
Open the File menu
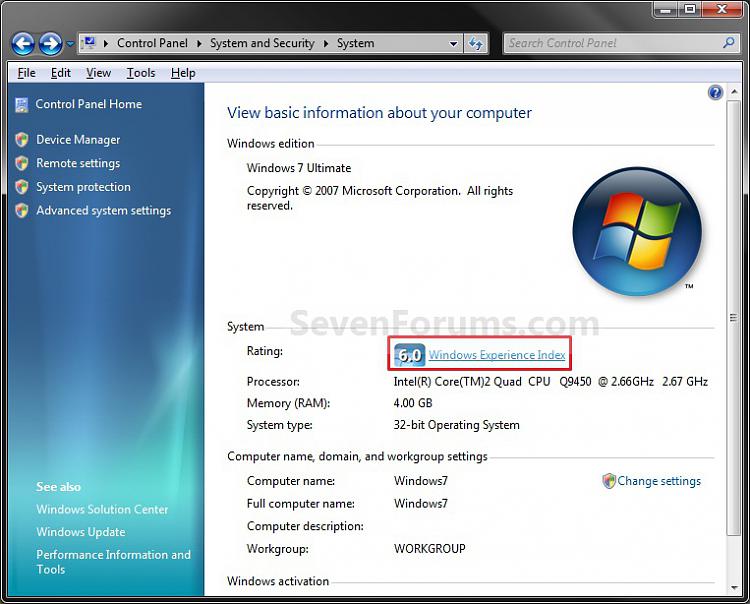(26, 73)
